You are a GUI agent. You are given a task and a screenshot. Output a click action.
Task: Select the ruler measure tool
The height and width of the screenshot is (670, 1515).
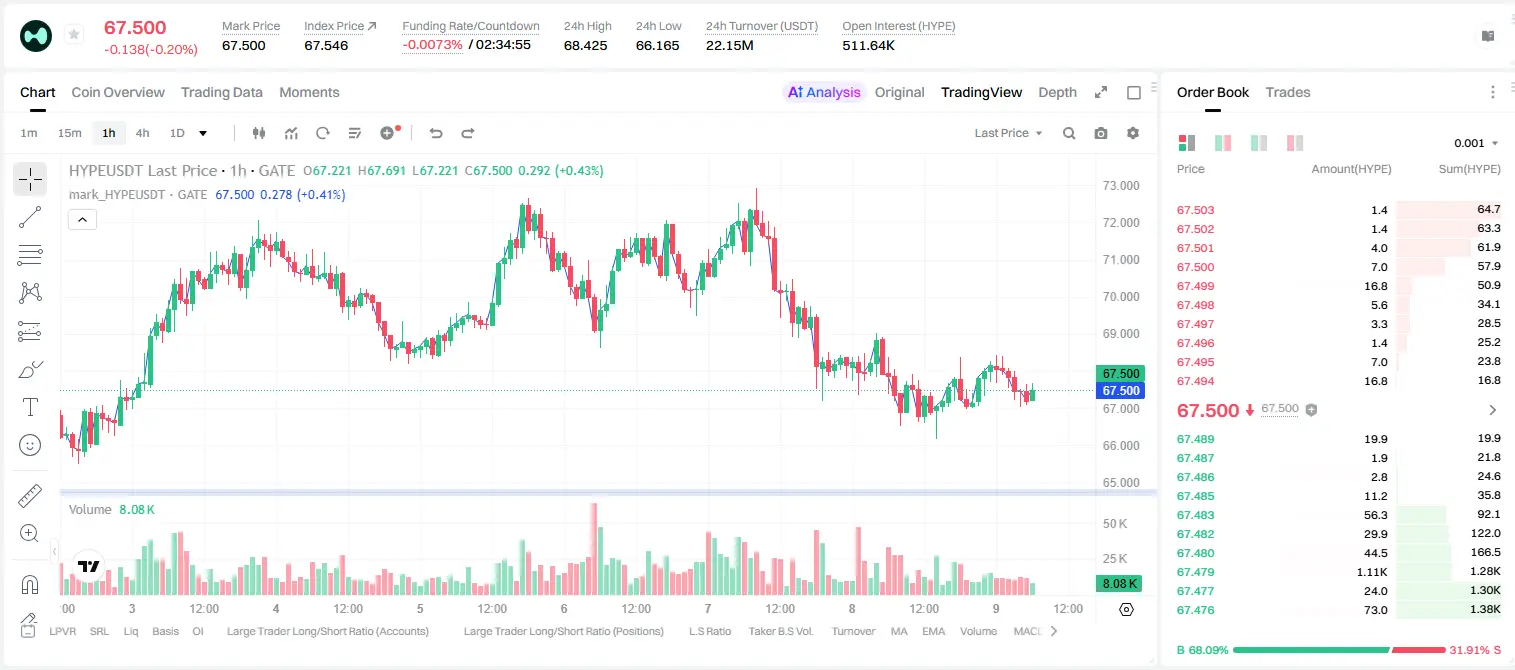click(30, 496)
